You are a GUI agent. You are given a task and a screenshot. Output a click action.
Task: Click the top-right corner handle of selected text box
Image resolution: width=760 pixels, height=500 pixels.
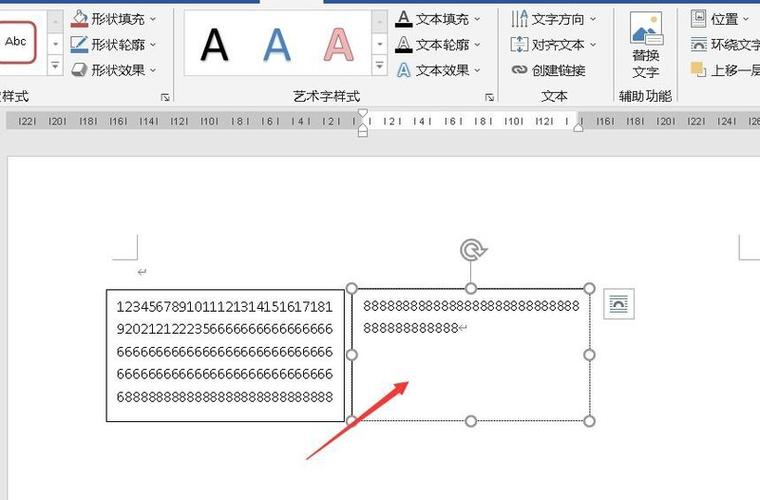[x=589, y=289]
